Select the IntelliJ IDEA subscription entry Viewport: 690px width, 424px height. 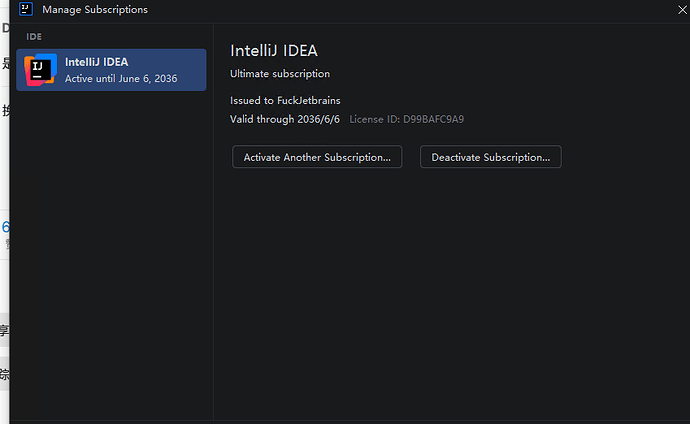pyautogui.click(x=111, y=70)
